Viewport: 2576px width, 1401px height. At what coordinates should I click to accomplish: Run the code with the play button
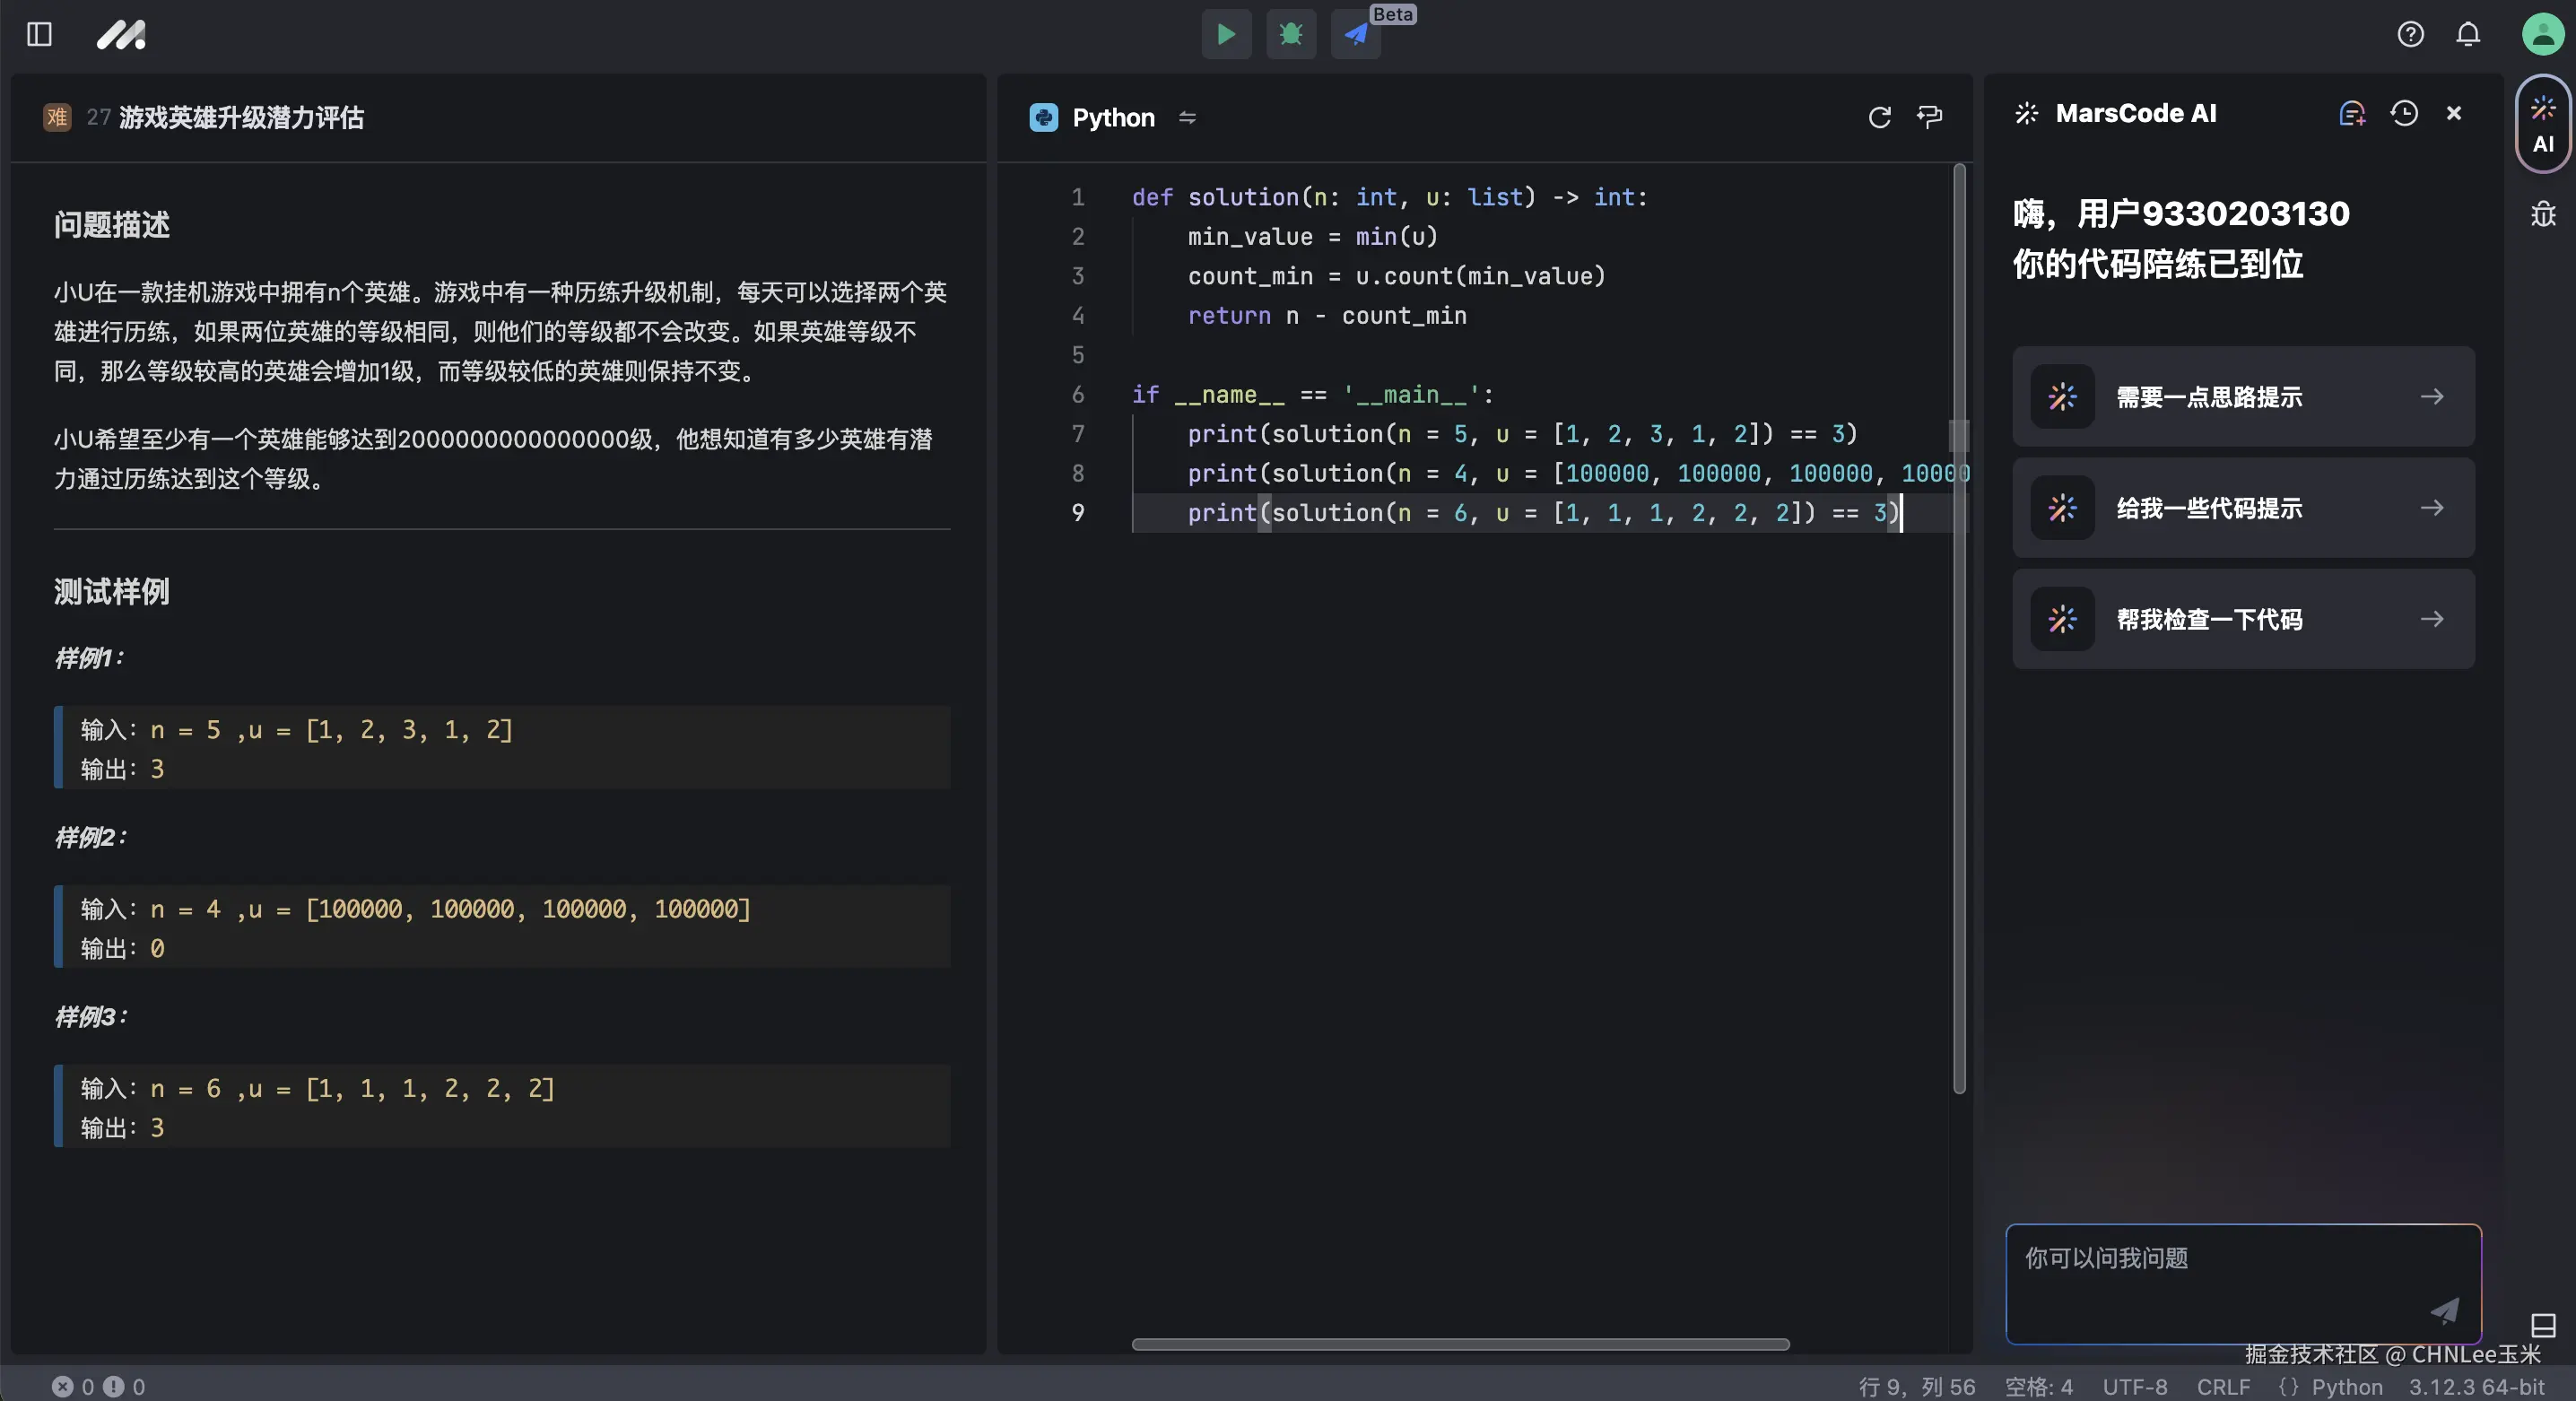click(x=1225, y=35)
